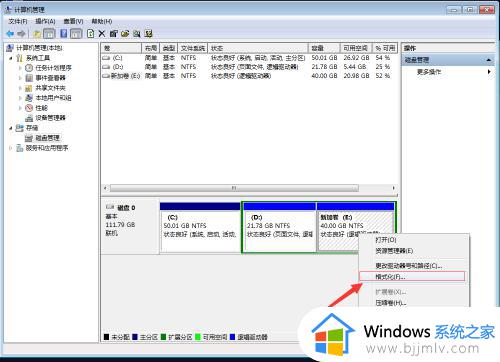Click the horizontal scrollbar left arrow

click(x=105, y=188)
